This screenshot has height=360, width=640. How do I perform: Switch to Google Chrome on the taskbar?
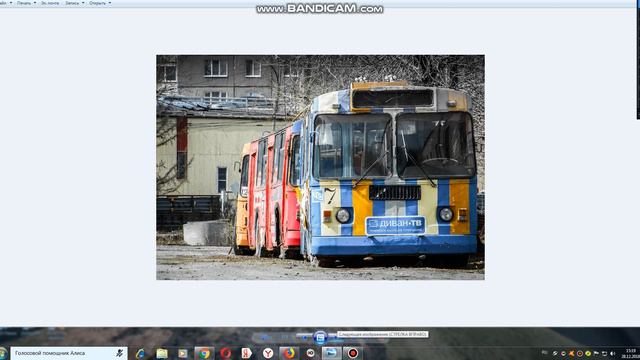click(x=204, y=353)
